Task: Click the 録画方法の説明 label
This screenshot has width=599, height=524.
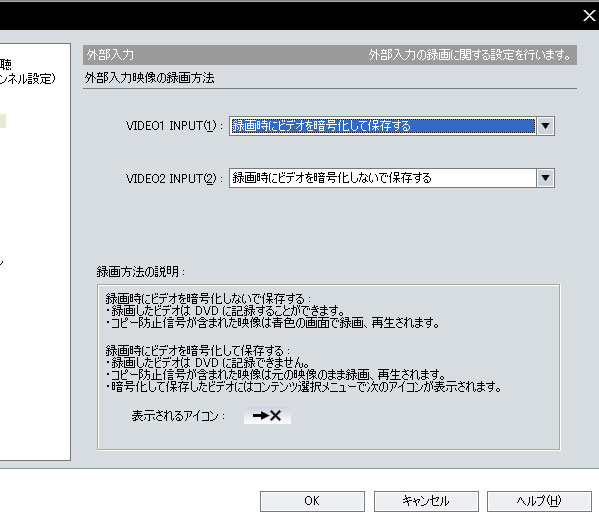Action: [x=141, y=272]
